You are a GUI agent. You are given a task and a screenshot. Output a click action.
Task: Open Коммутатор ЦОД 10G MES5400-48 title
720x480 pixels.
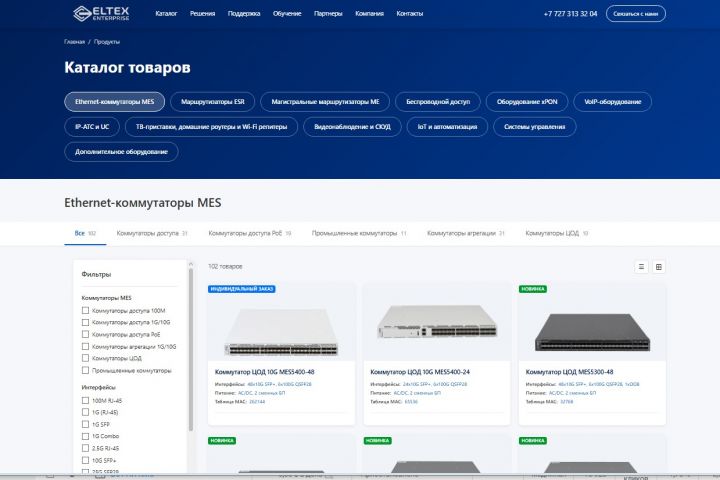point(264,372)
